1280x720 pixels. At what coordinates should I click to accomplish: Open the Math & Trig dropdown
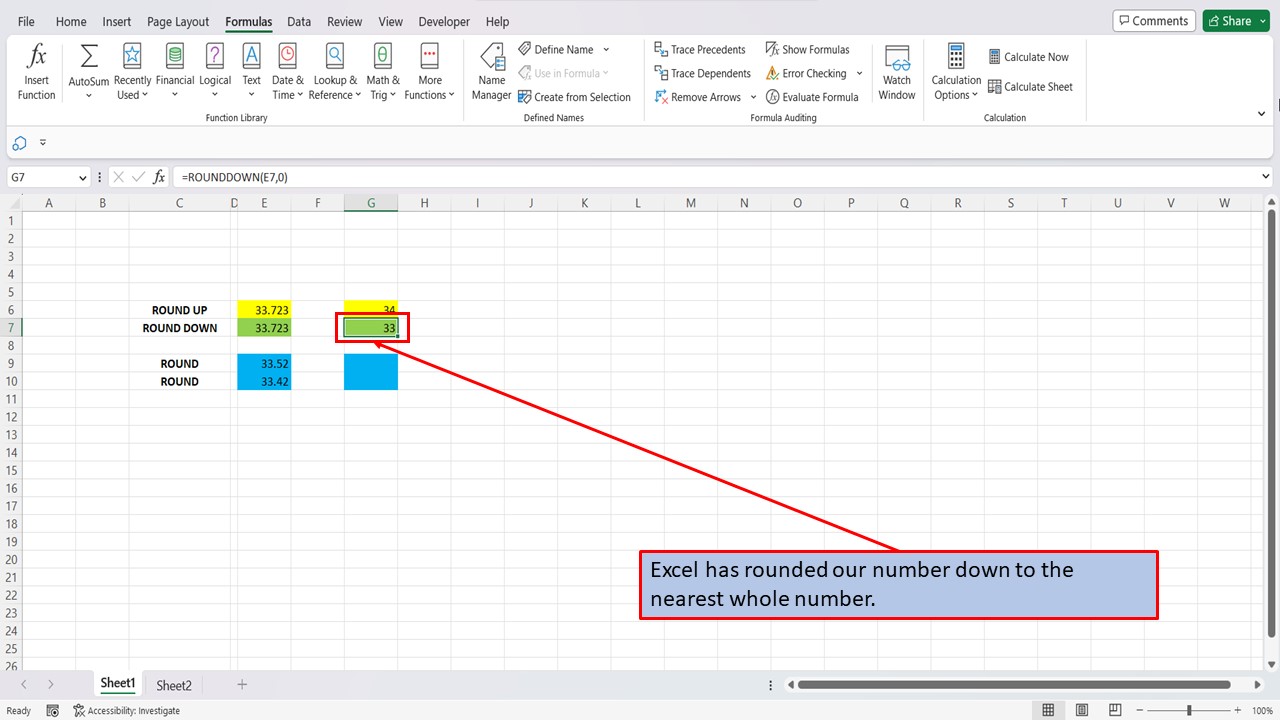pyautogui.click(x=382, y=70)
